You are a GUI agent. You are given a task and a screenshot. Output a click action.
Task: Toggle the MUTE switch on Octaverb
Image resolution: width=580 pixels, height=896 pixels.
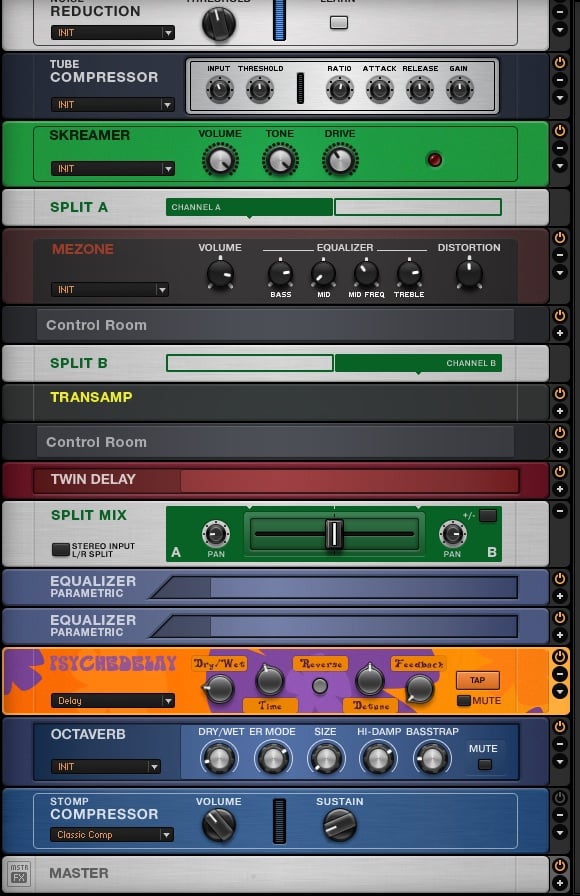pos(485,764)
